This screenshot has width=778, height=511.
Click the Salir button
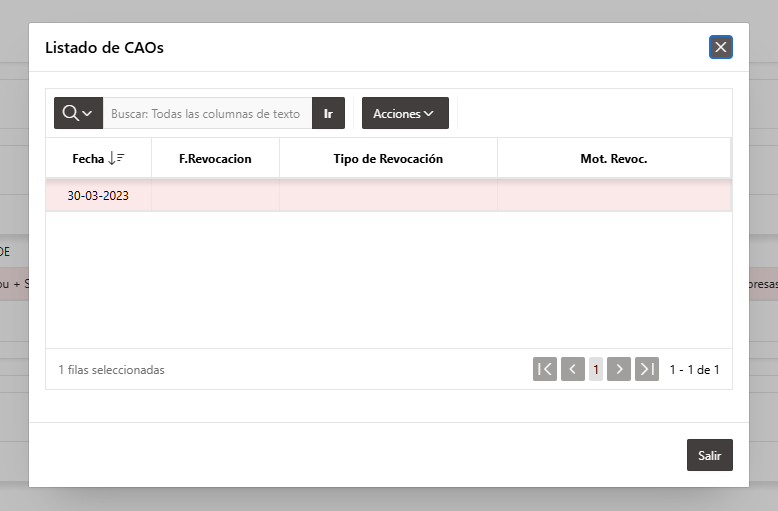point(710,455)
